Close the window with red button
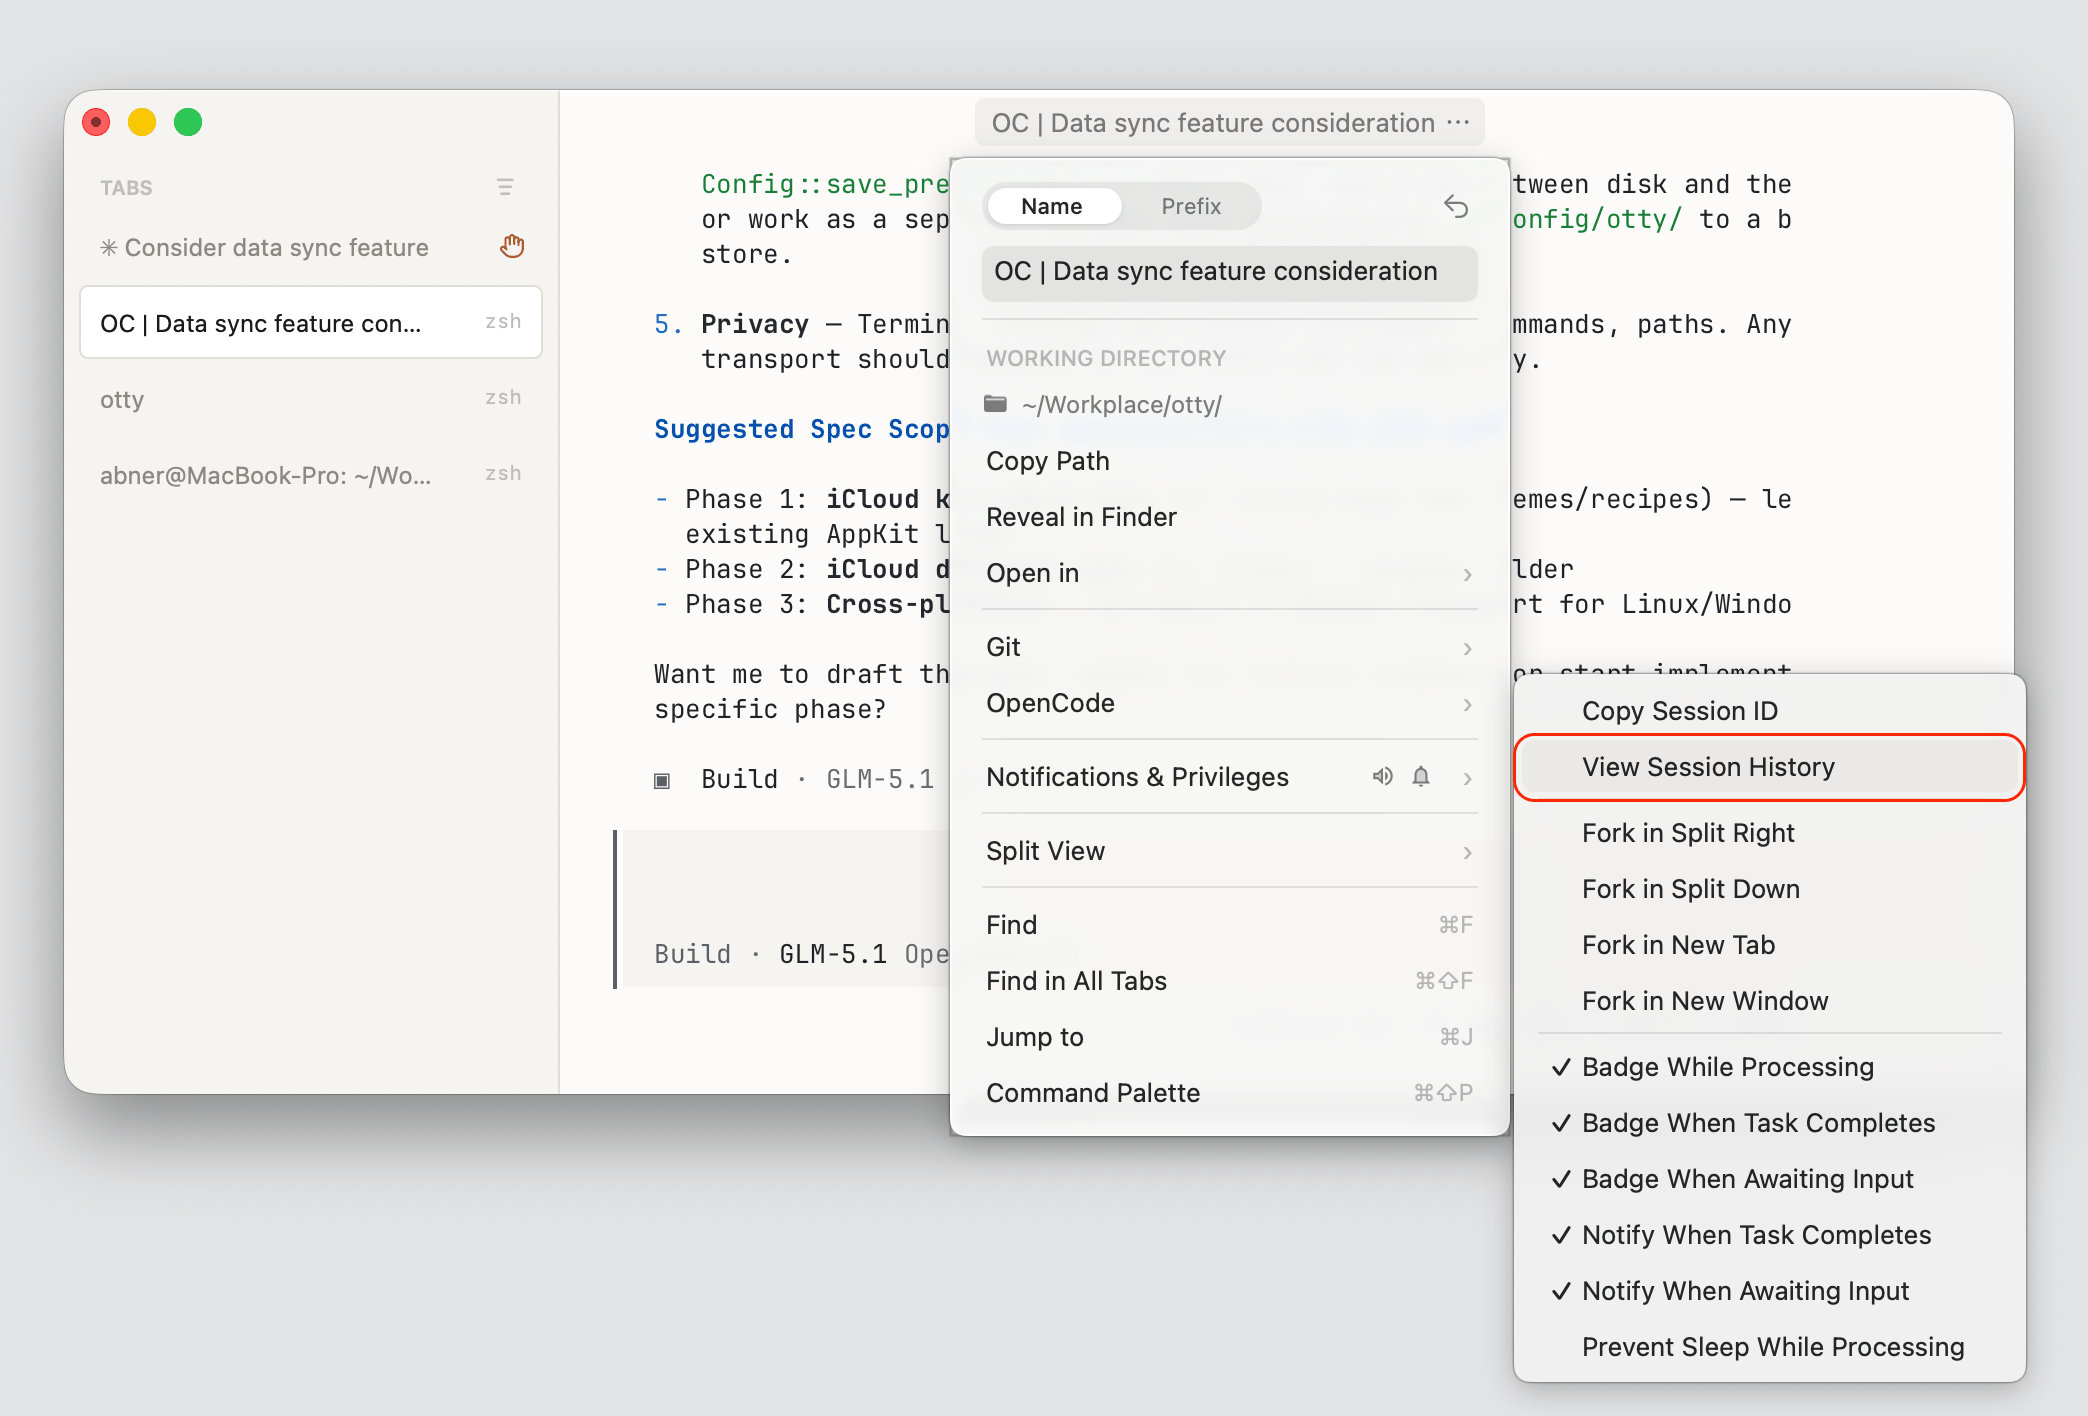Viewport: 2088px width, 1416px height. click(x=96, y=122)
